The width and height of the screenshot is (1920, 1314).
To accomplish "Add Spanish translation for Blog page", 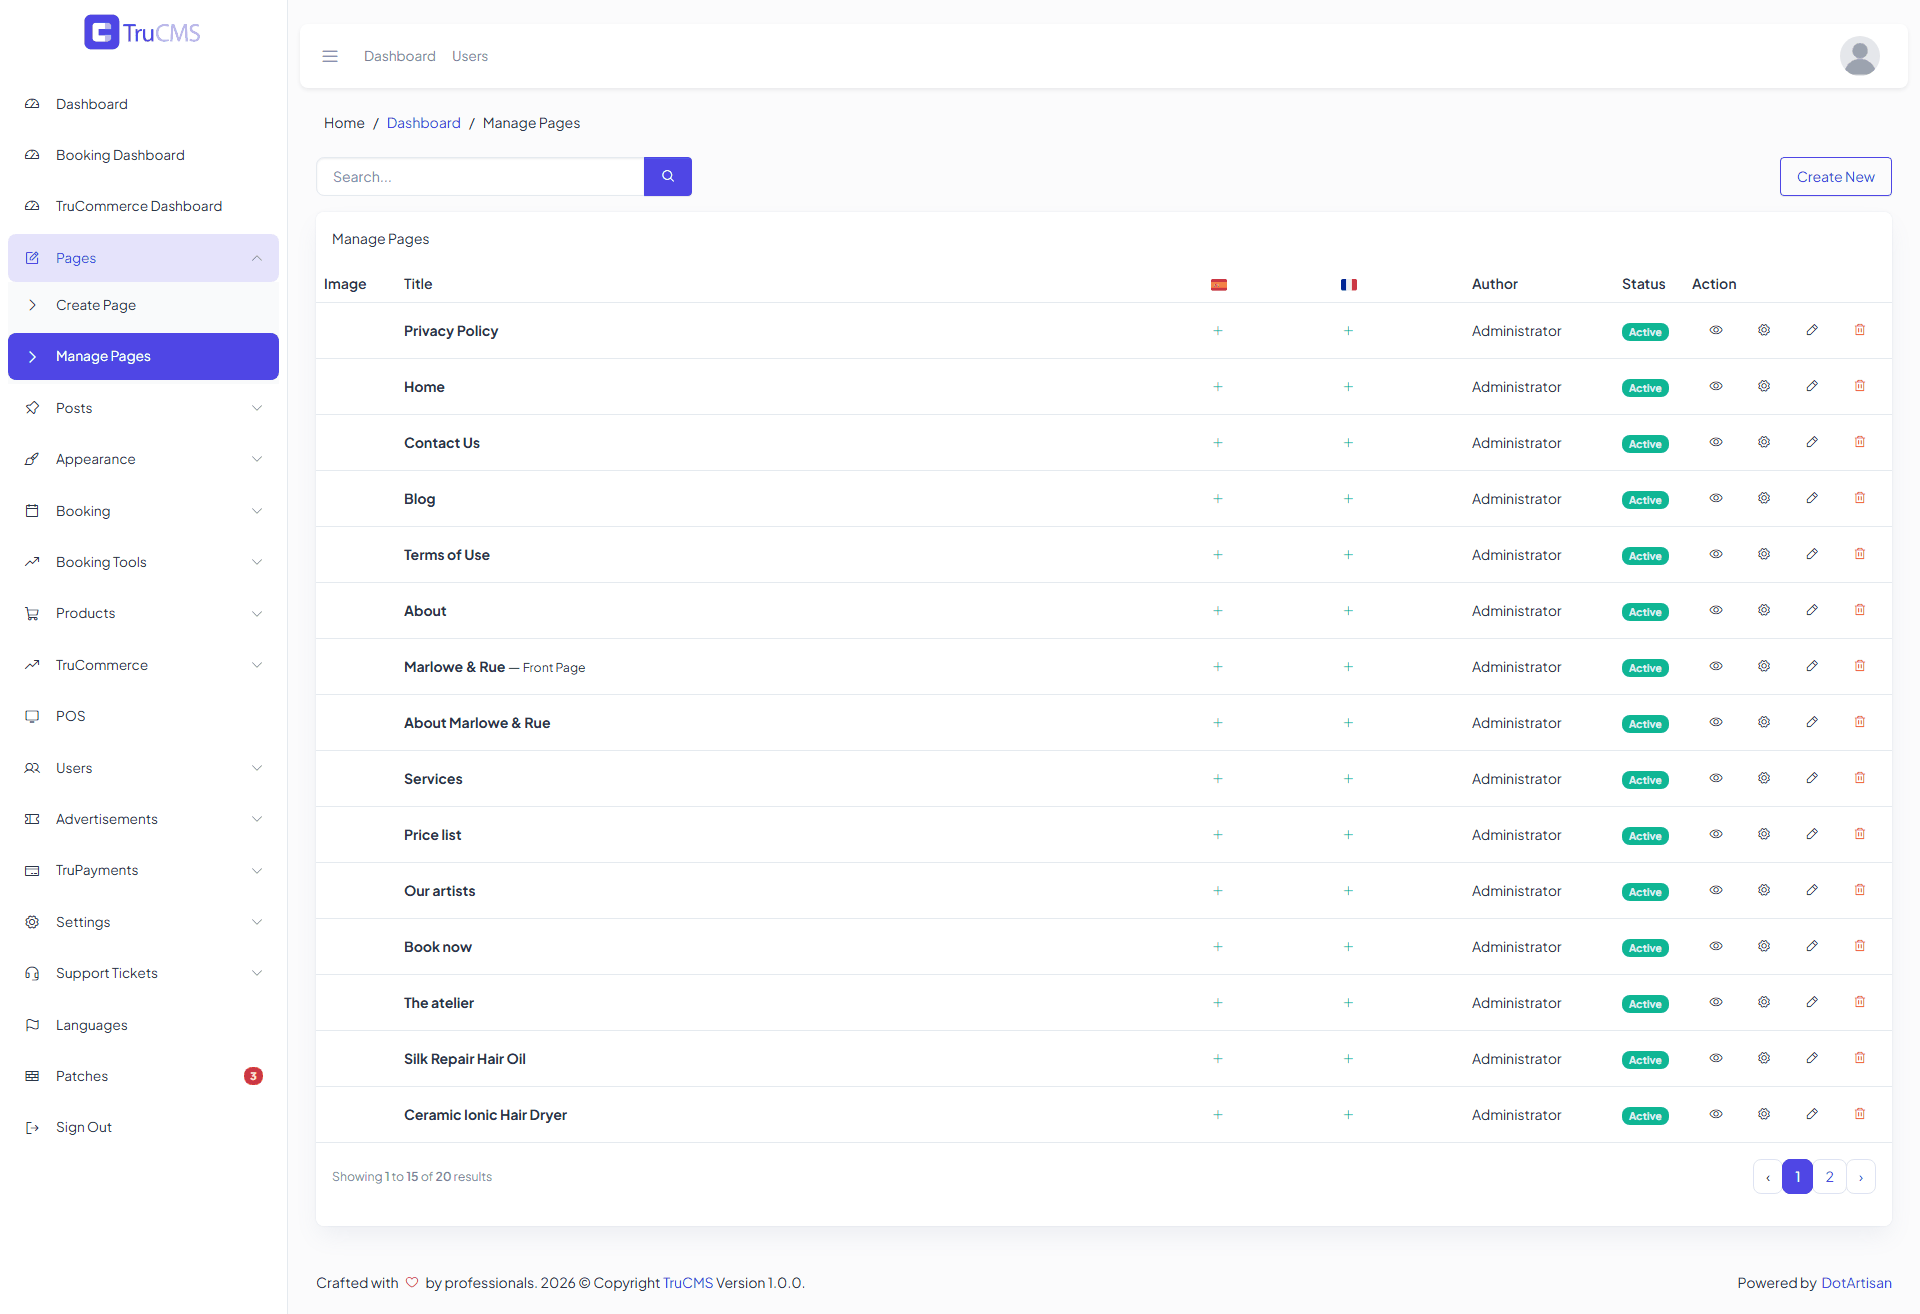I will click(x=1218, y=498).
